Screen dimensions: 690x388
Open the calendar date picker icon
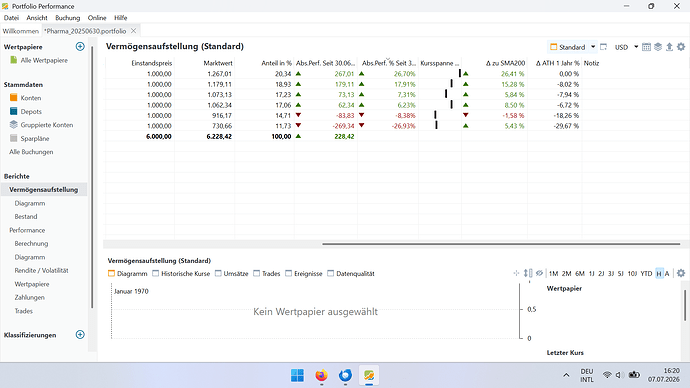tap(646, 47)
